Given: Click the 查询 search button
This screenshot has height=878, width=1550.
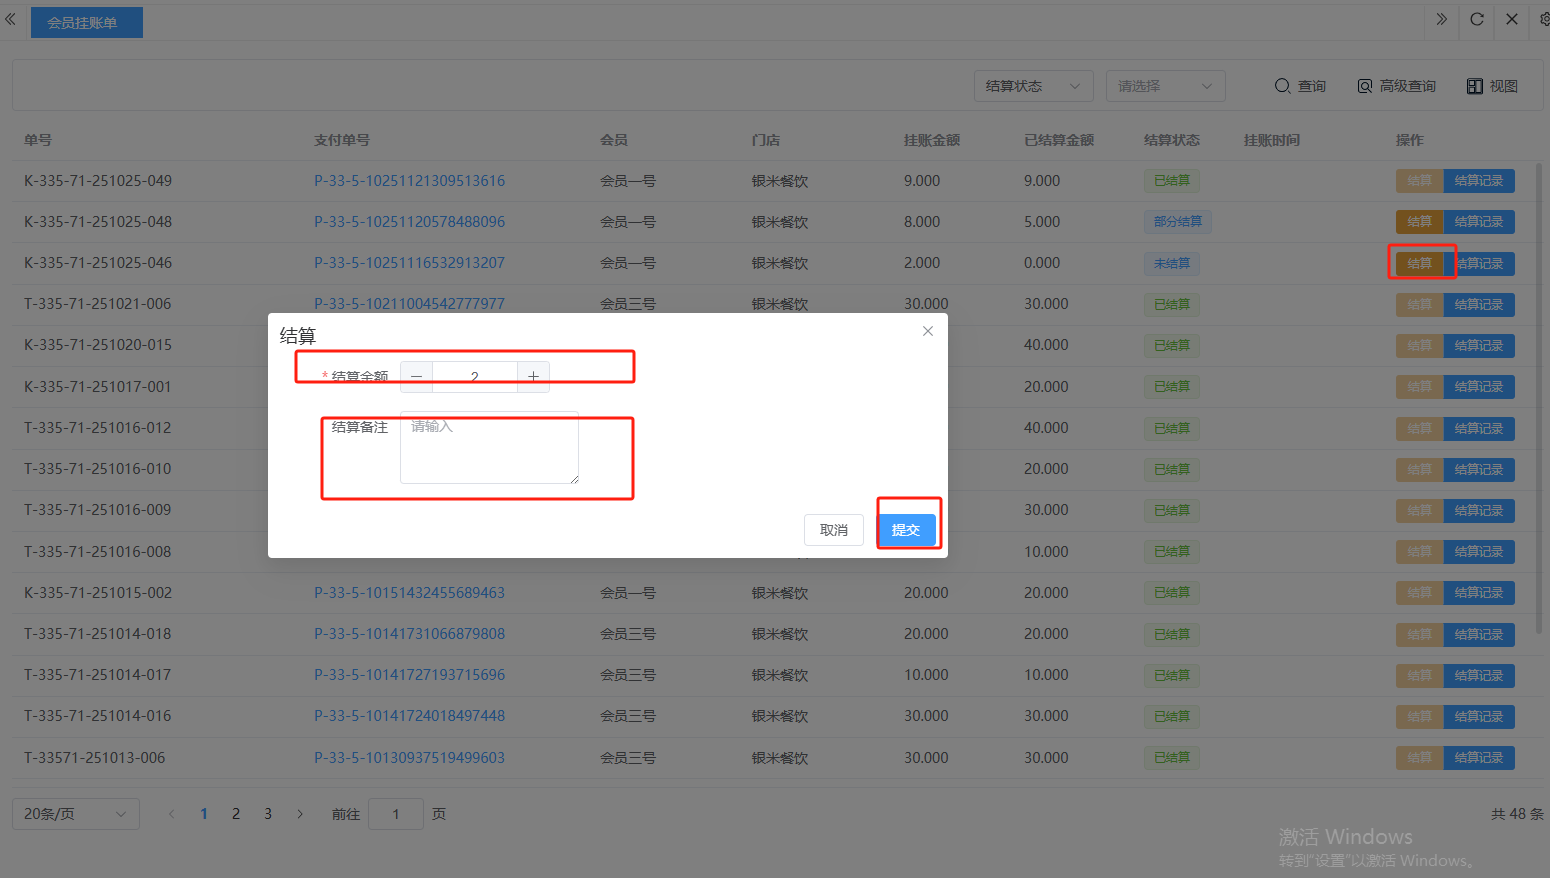Looking at the screenshot, I should [1300, 86].
